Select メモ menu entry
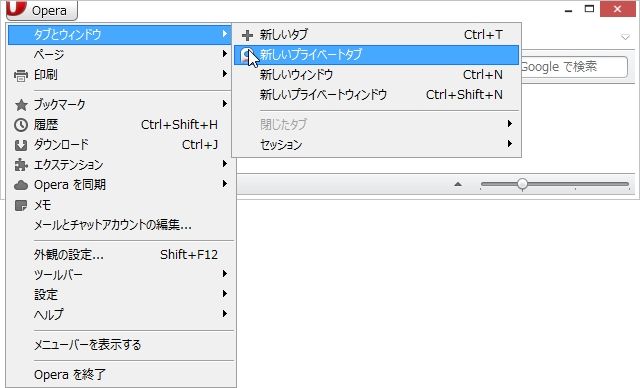640x388 pixels. 120,204
